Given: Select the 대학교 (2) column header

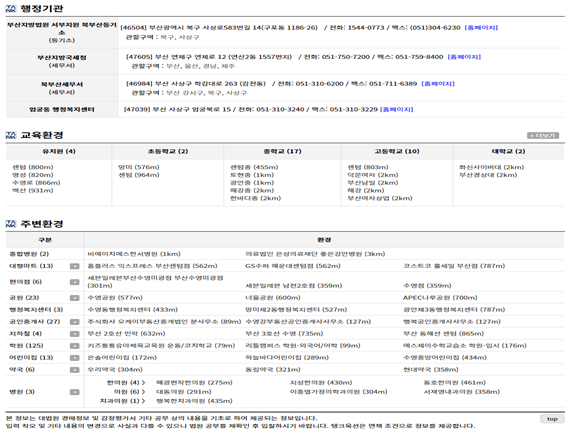Looking at the screenshot, I should (508, 152).
